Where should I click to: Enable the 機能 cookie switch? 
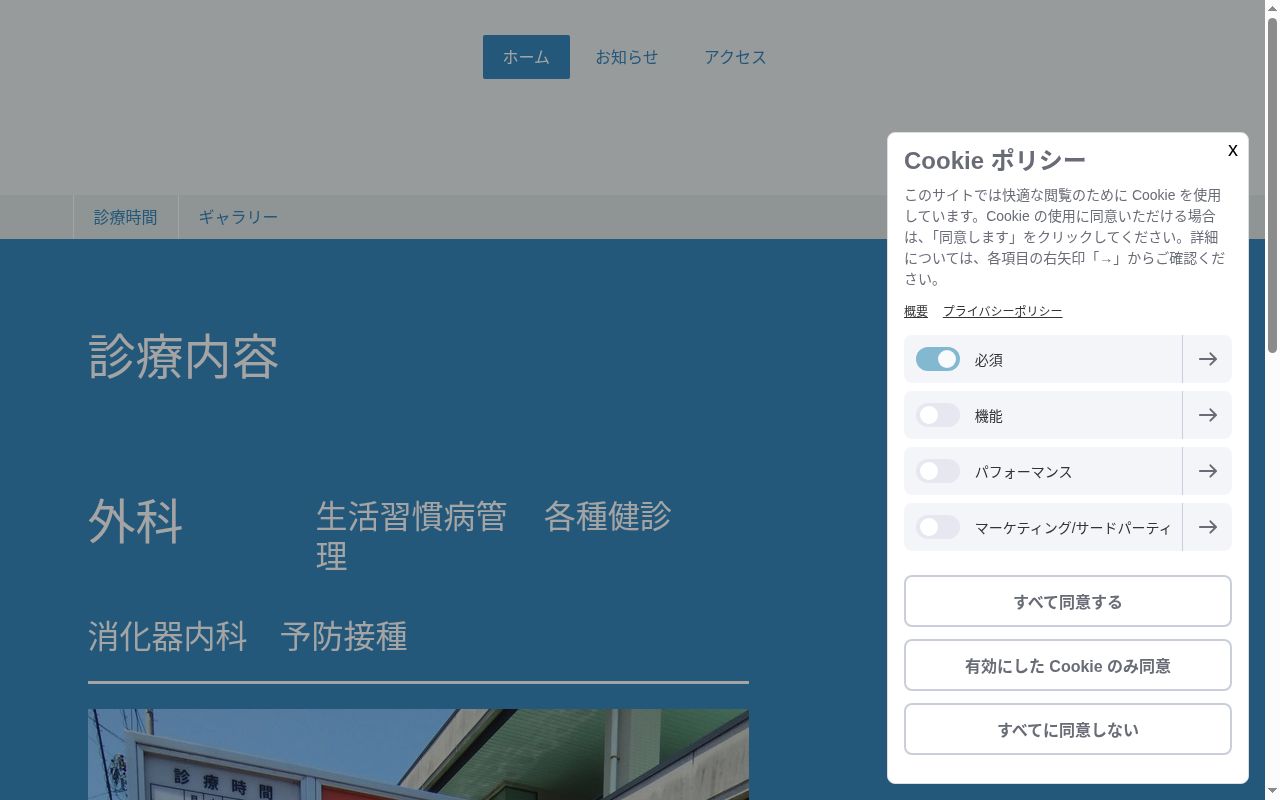coord(938,415)
